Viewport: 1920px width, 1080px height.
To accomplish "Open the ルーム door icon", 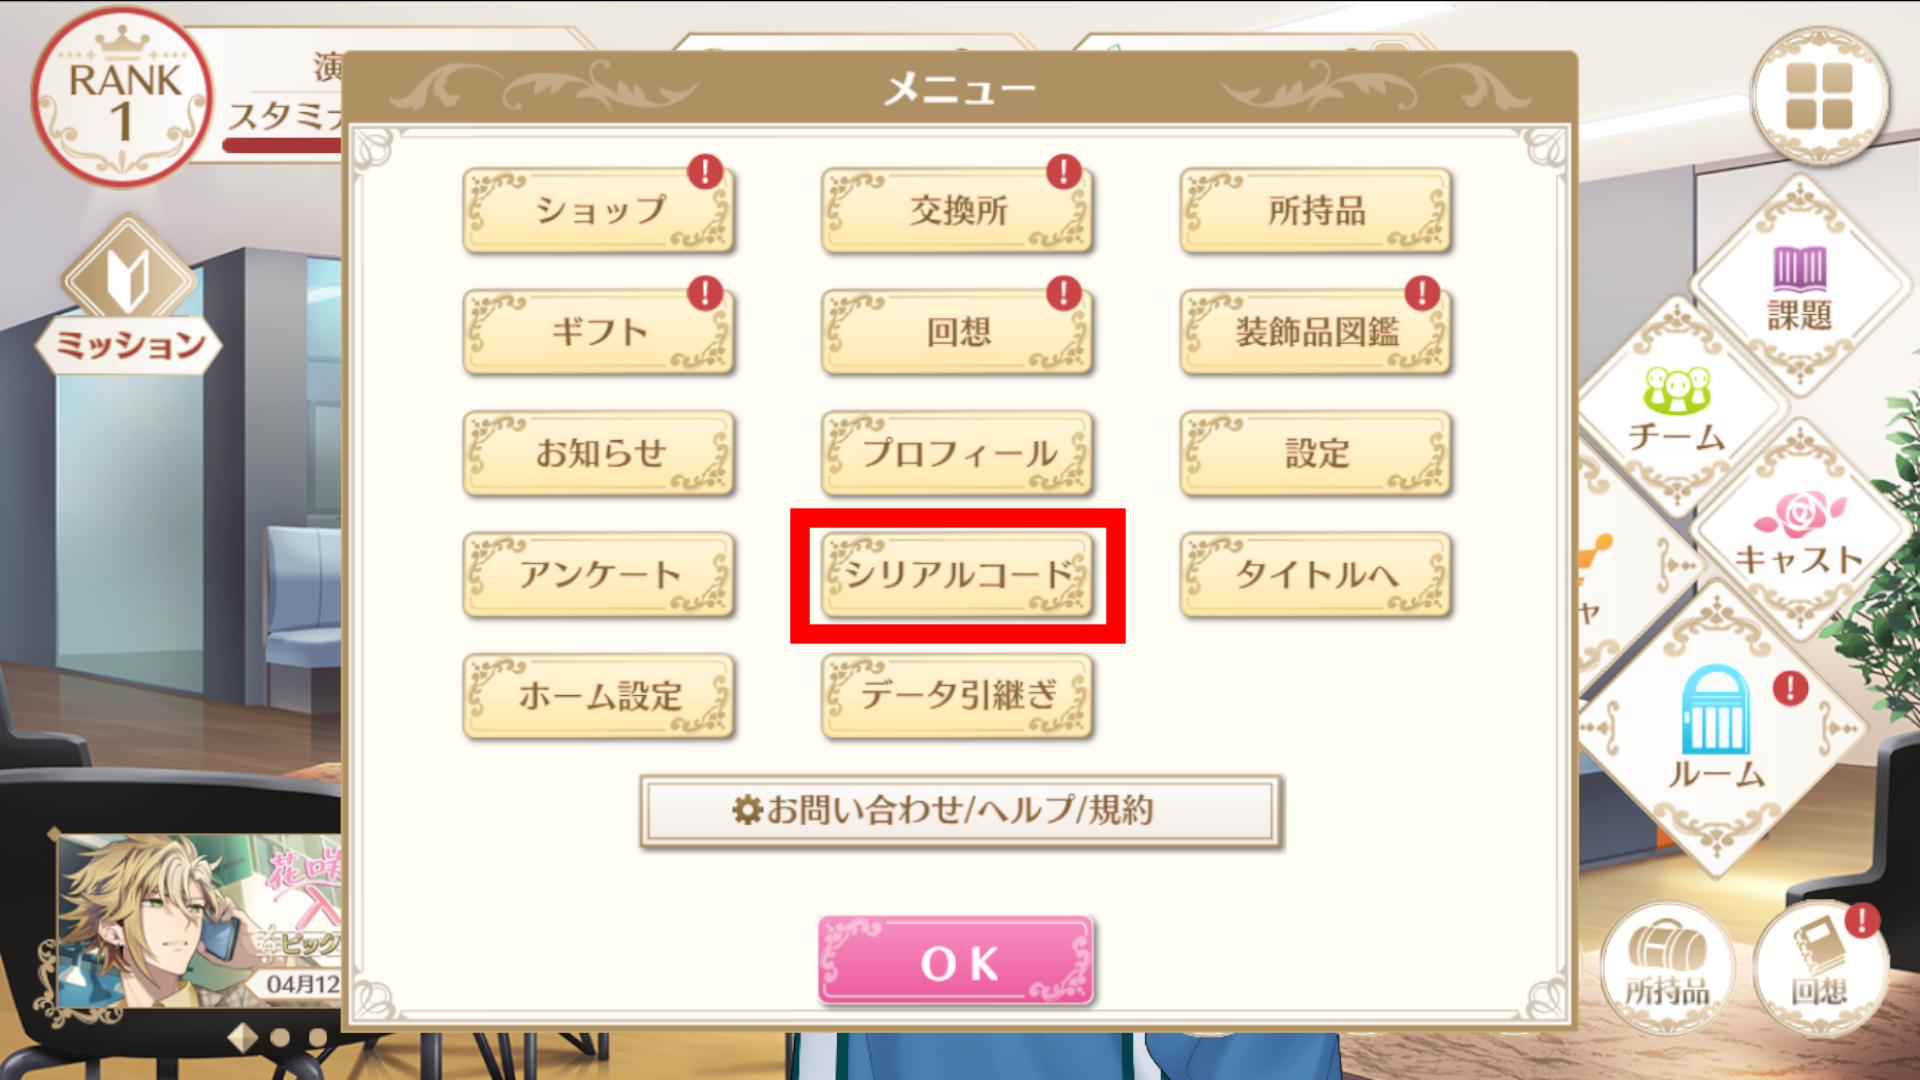I will tap(1716, 730).
